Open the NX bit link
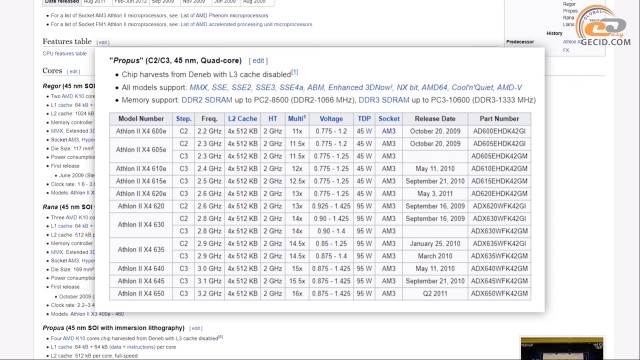This screenshot has width=640, height=360. point(407,87)
